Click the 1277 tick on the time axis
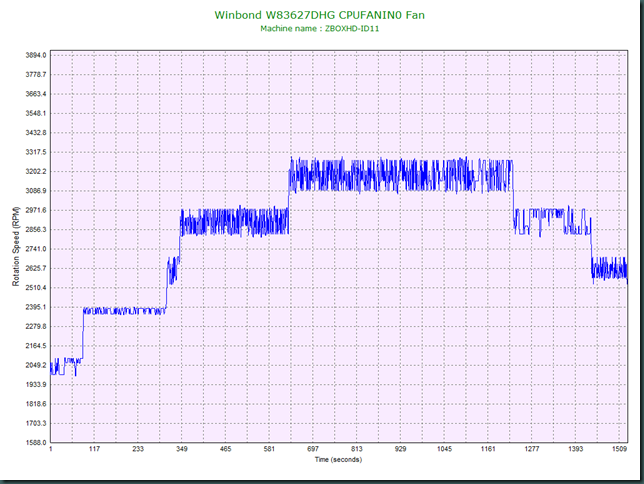This screenshot has width=644, height=484. (532, 449)
